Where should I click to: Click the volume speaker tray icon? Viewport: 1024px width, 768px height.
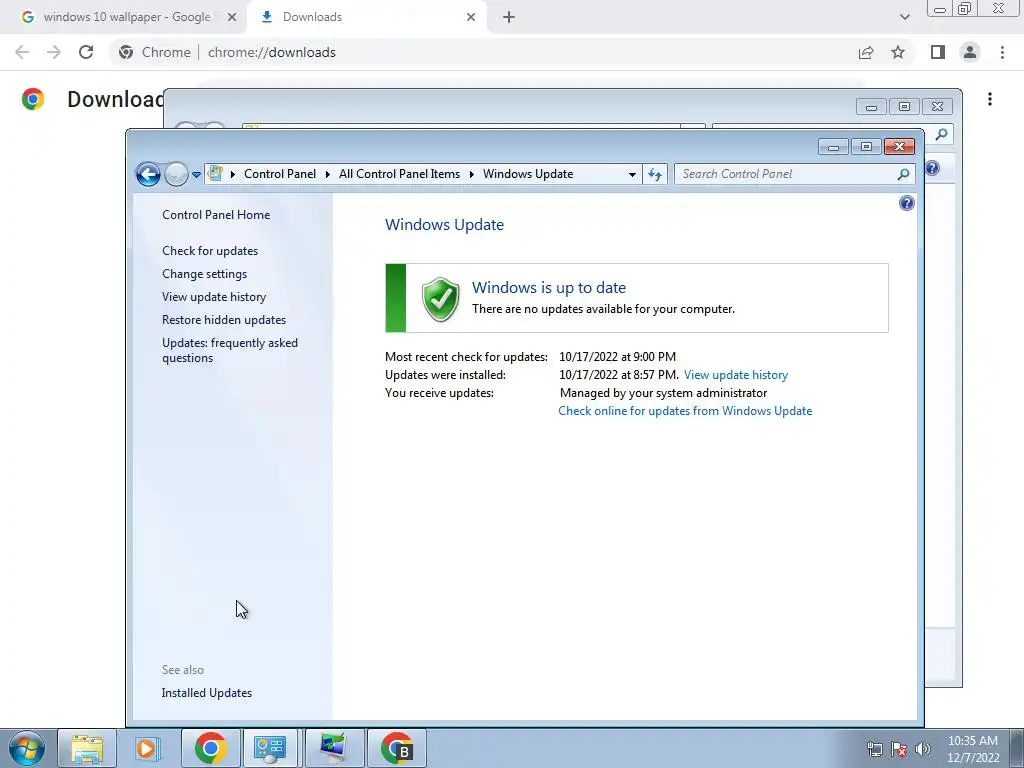click(923, 749)
